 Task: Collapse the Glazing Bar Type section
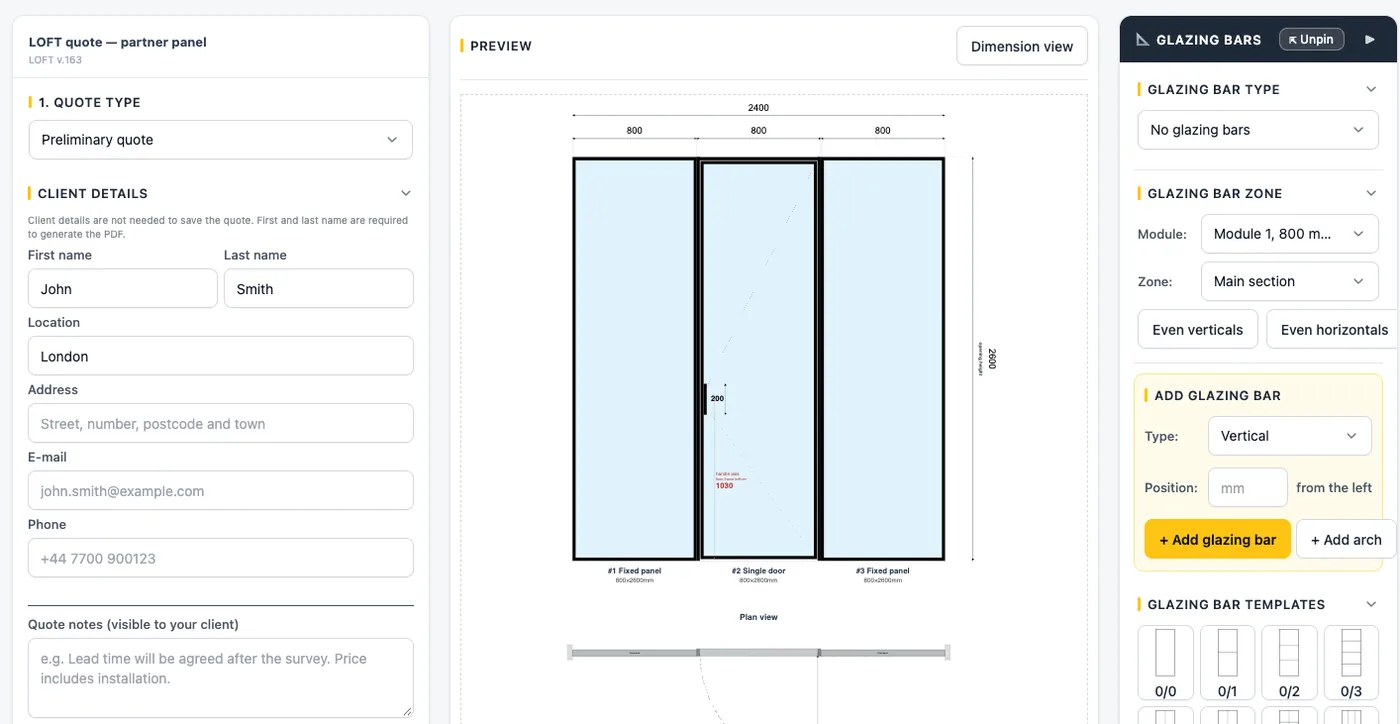pyautogui.click(x=1371, y=89)
